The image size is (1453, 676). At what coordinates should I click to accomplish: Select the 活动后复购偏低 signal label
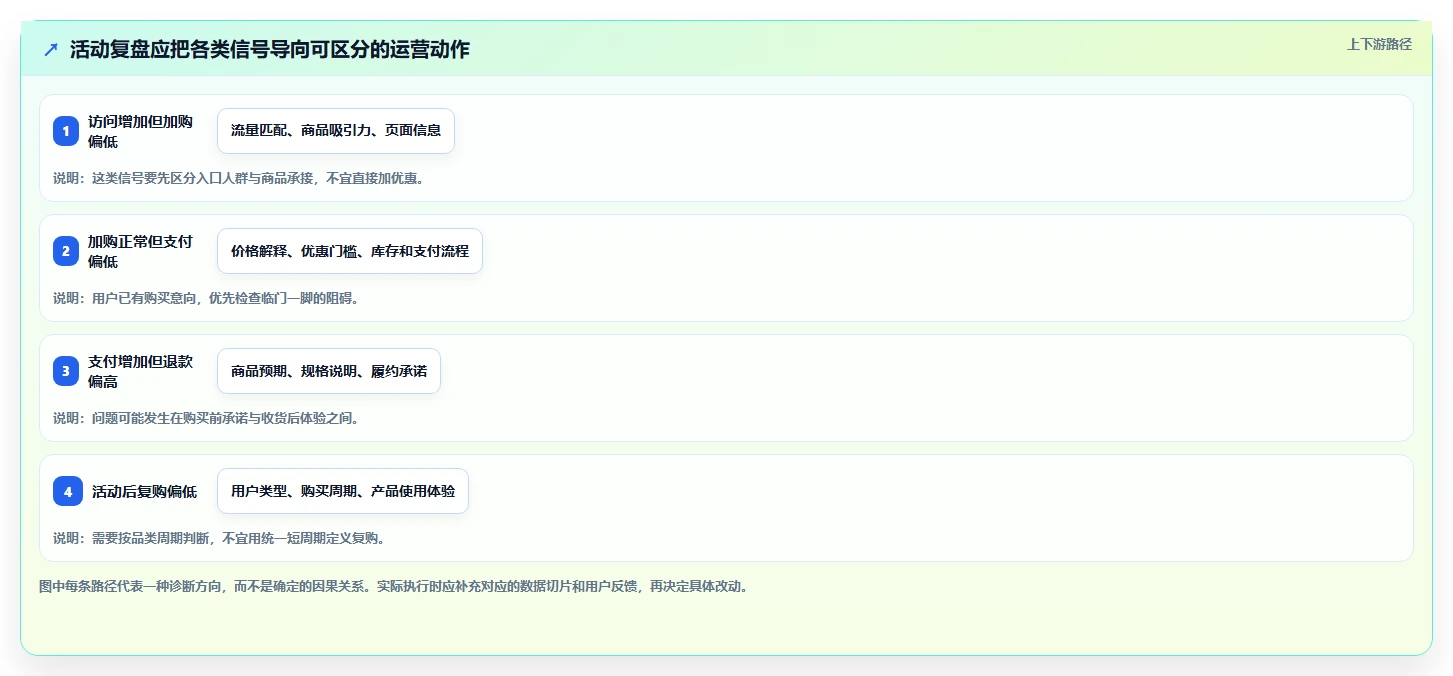pos(144,491)
